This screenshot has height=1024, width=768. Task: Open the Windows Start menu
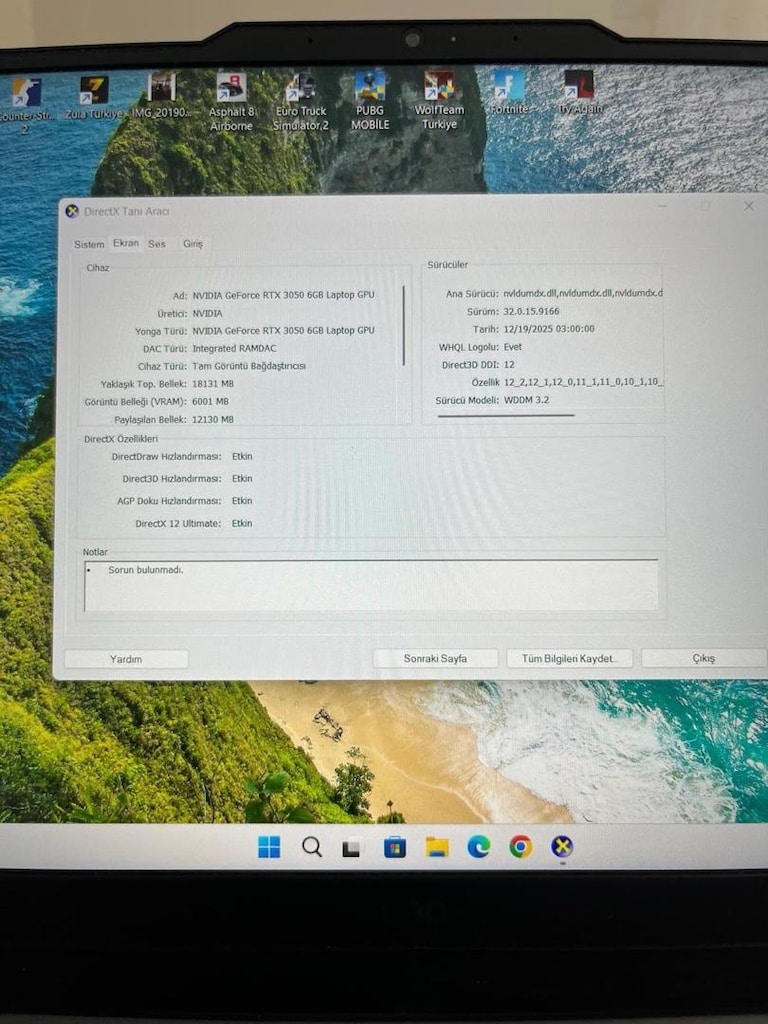click(269, 847)
